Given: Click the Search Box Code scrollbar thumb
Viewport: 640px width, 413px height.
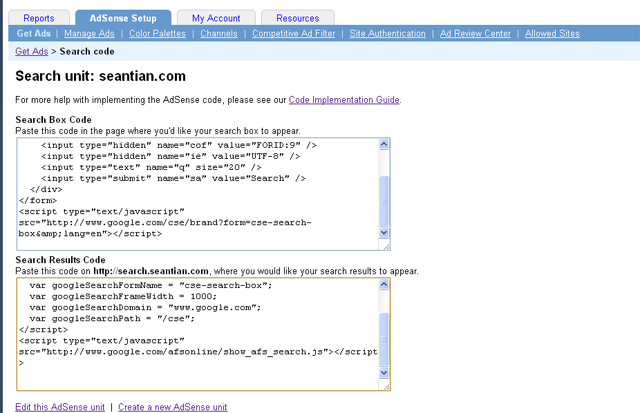Looking at the screenshot, I should point(384,201).
